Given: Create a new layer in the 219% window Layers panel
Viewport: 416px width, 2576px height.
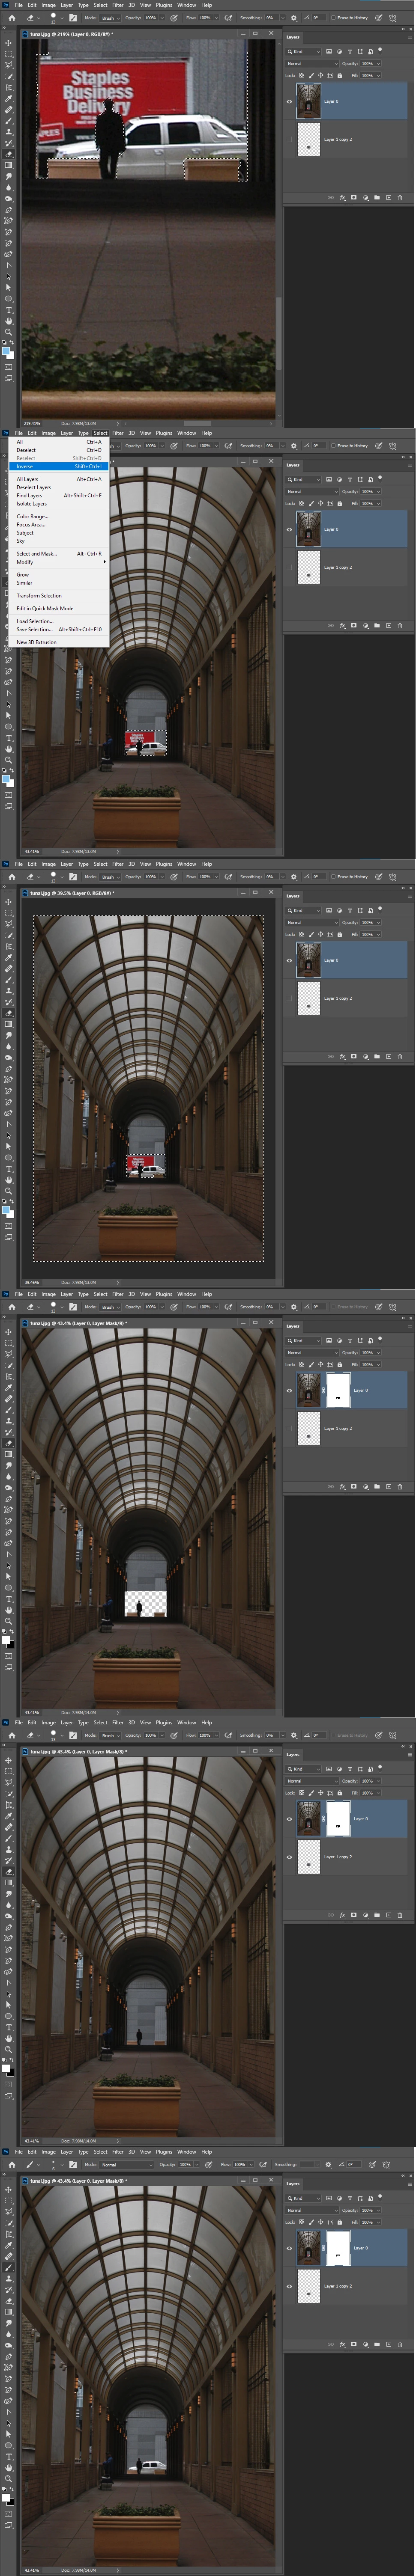Looking at the screenshot, I should click(389, 198).
